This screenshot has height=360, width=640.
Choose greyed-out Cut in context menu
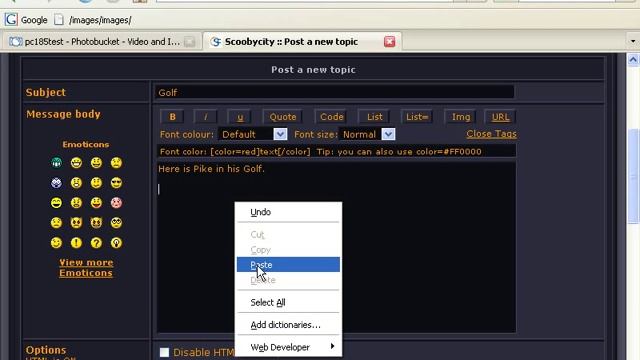(288, 235)
